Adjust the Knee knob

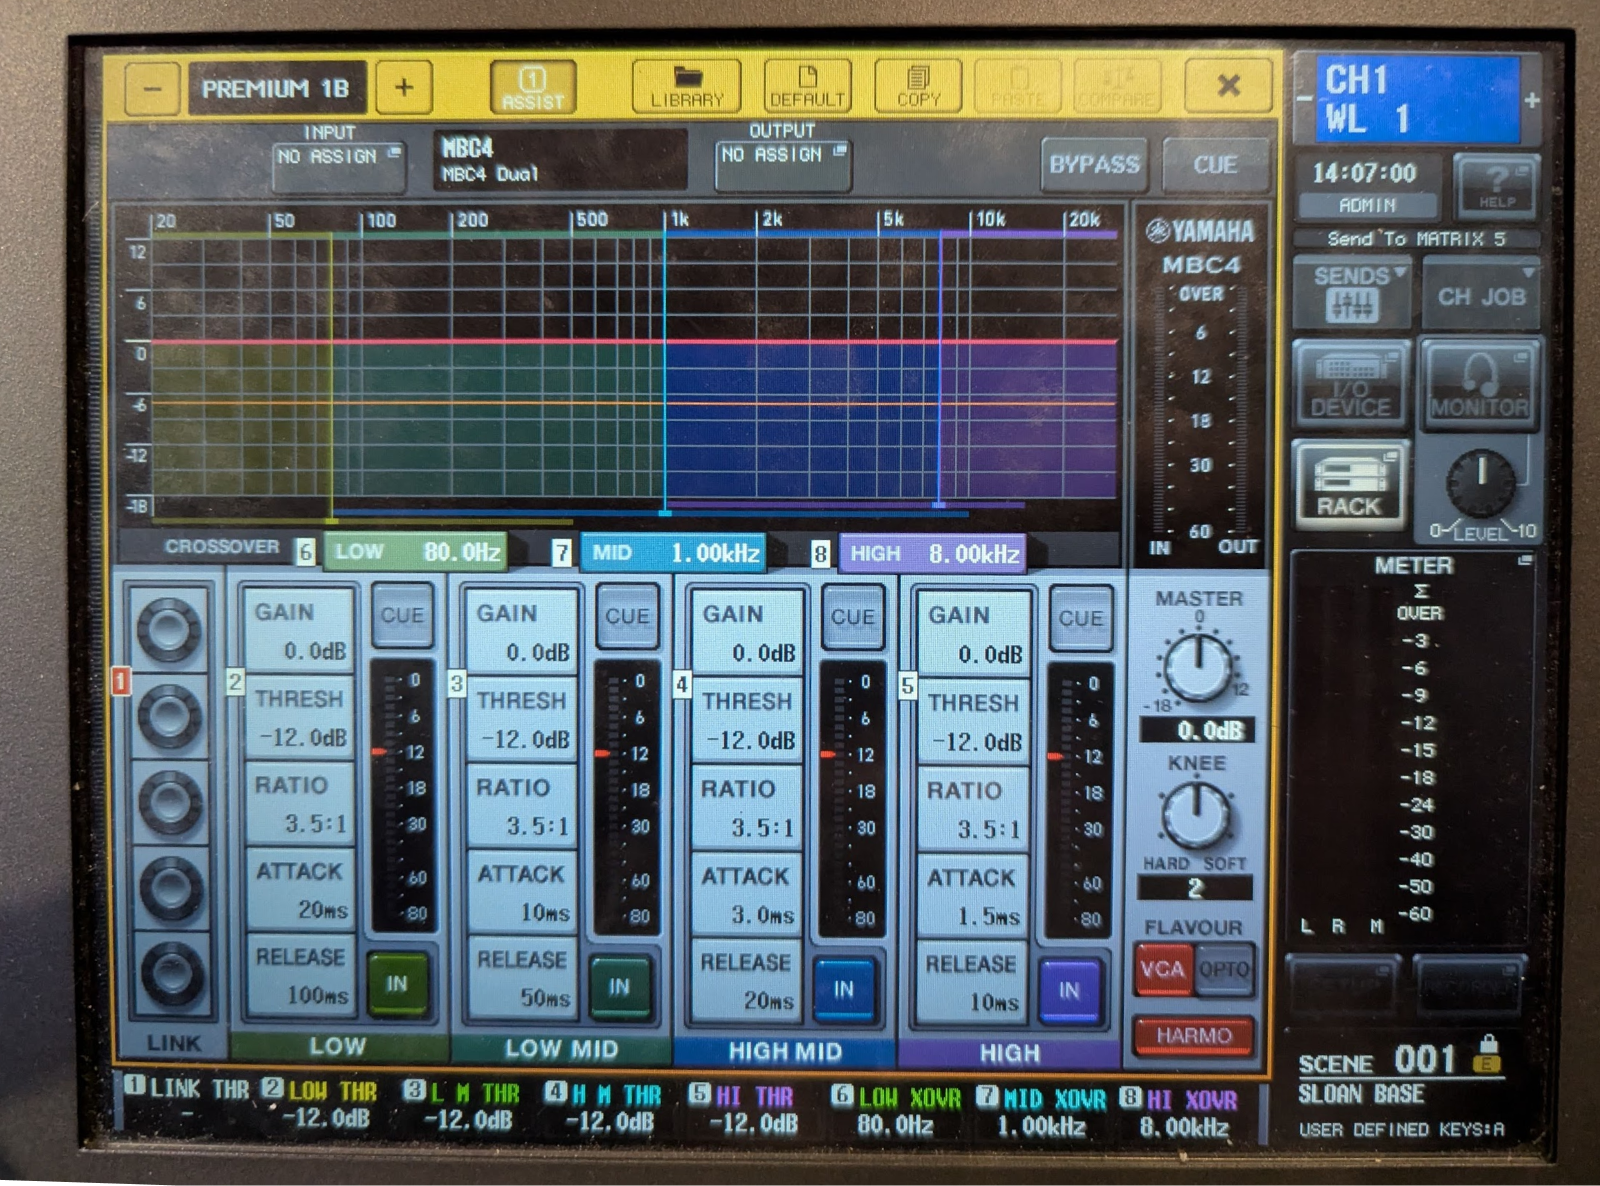(x=1196, y=817)
